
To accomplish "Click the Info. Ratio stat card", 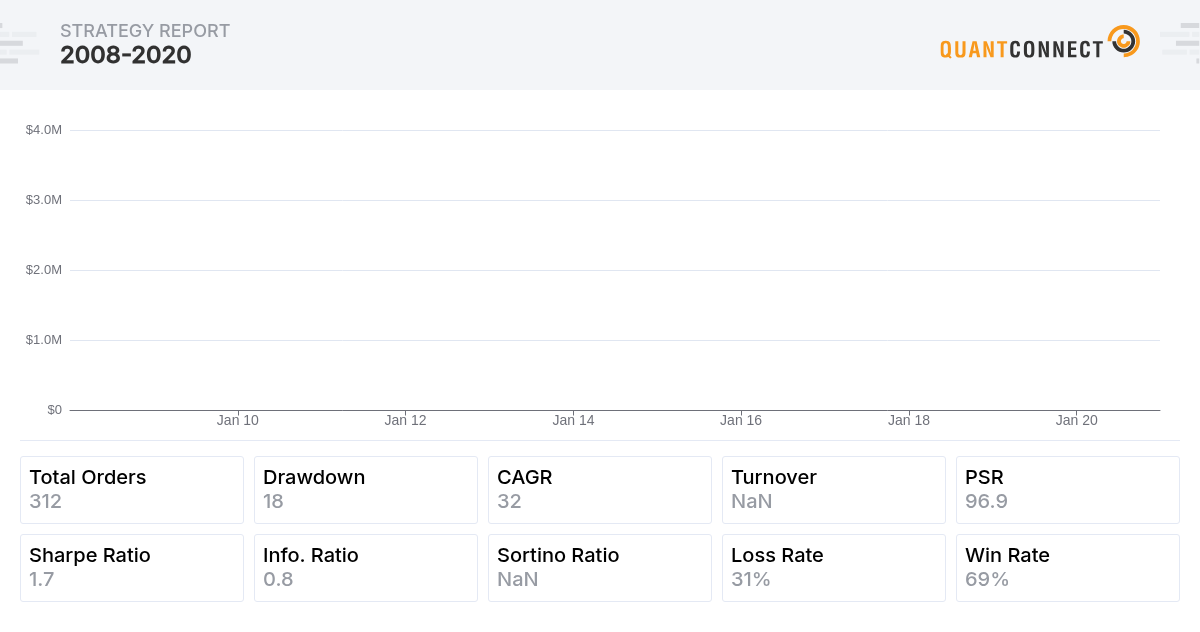I will (366, 568).
